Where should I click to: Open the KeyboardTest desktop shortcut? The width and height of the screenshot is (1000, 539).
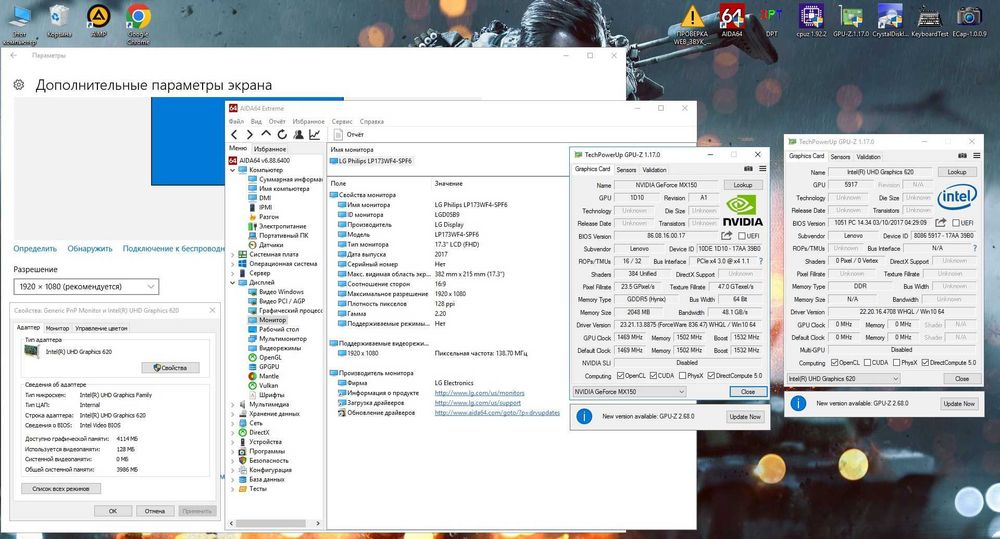[929, 20]
